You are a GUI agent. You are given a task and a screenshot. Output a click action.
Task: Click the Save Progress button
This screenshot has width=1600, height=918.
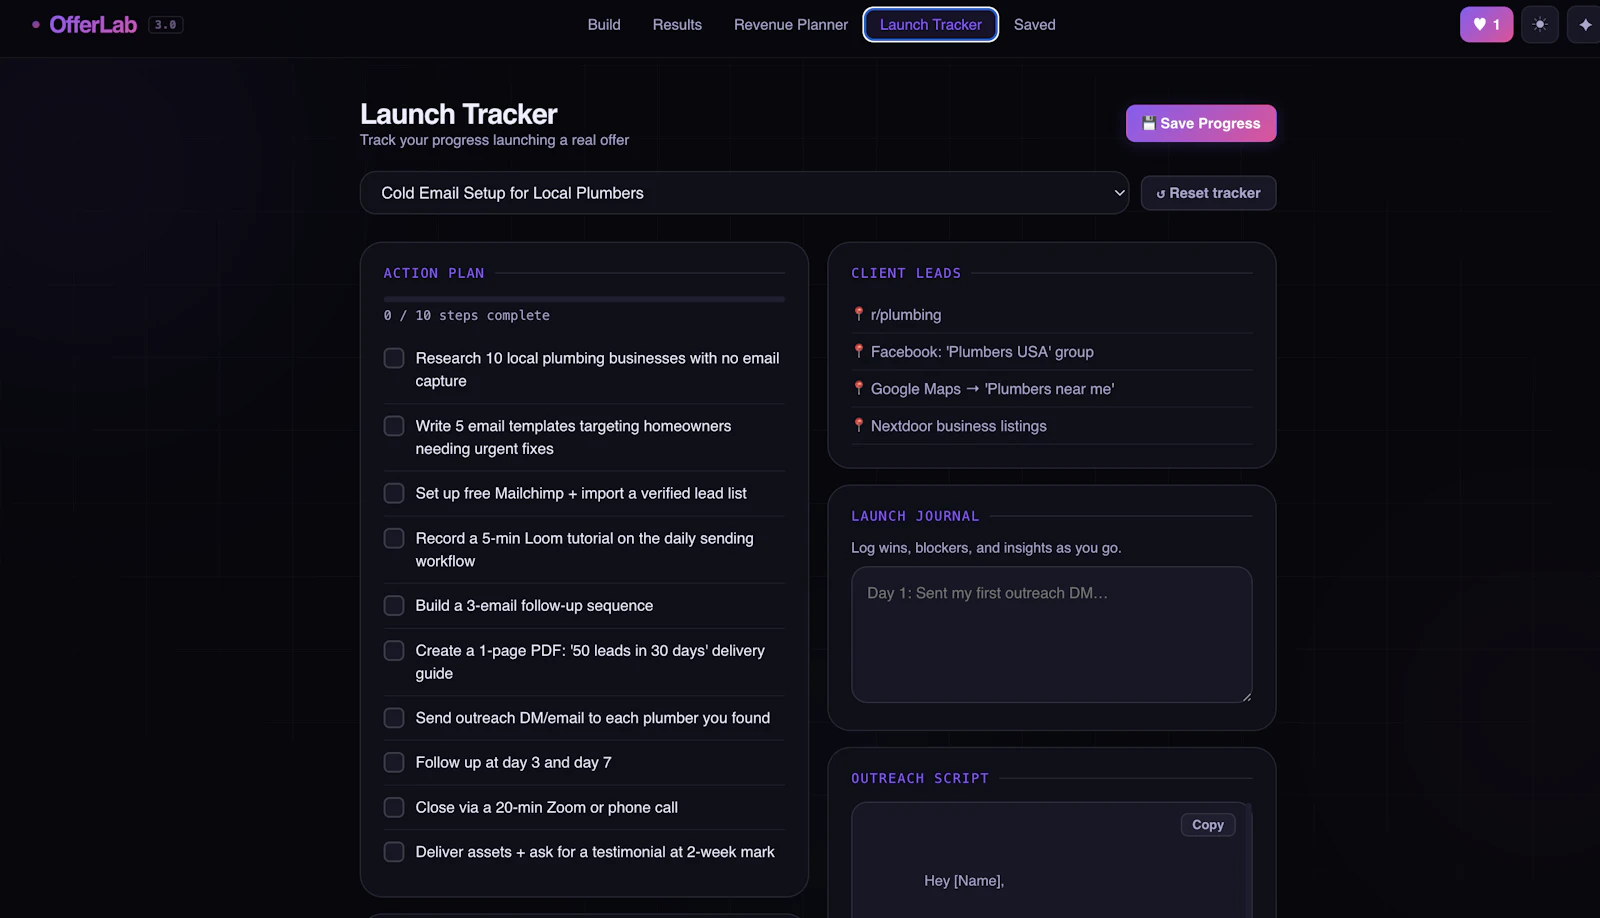pyautogui.click(x=1201, y=123)
